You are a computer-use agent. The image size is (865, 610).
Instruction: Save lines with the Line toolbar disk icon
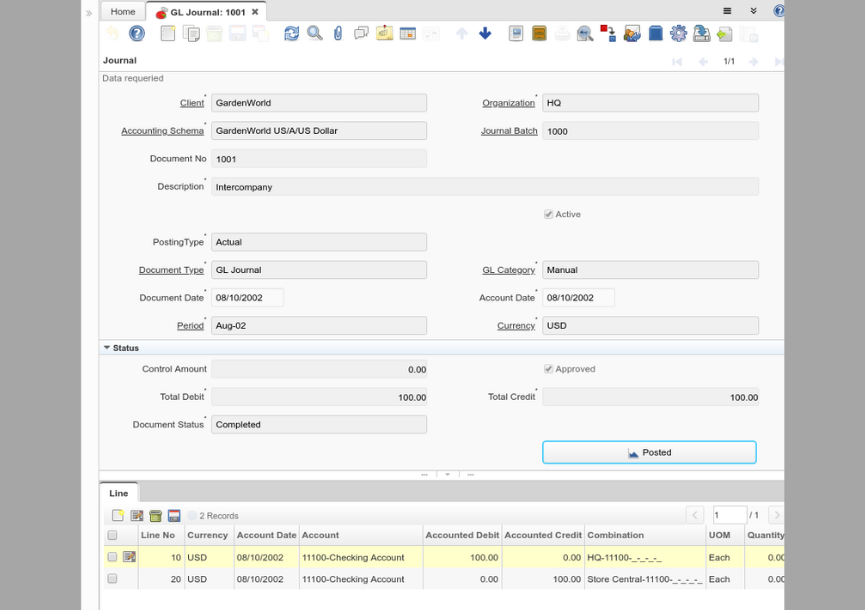pyautogui.click(x=174, y=516)
